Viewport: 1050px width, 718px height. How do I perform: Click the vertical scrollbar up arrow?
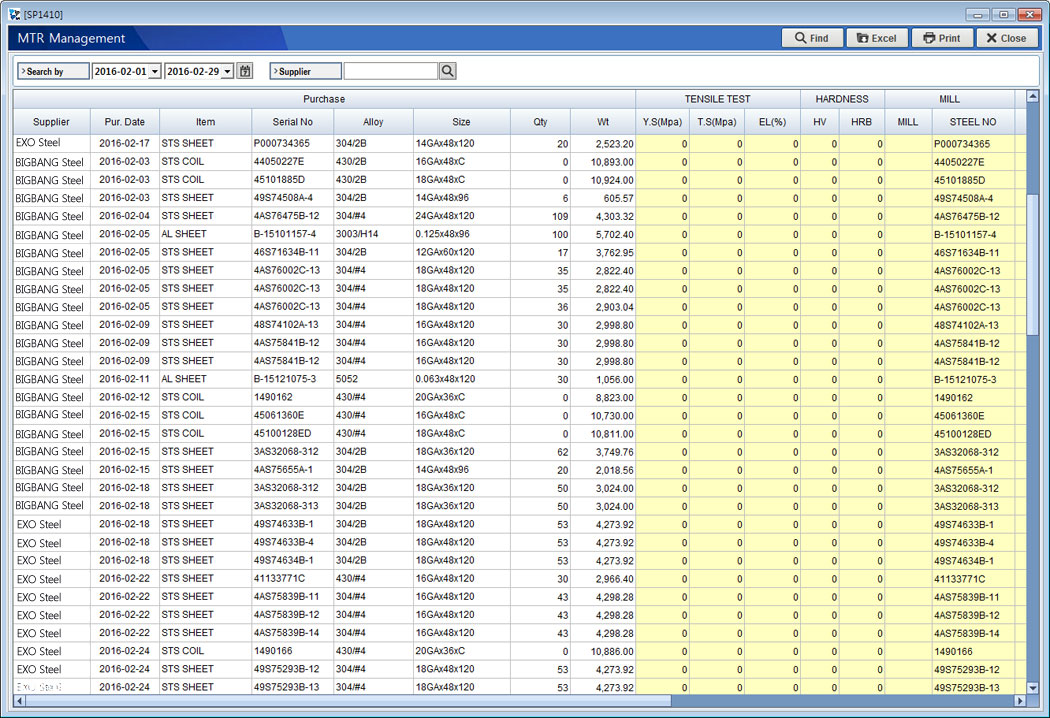[x=1033, y=96]
